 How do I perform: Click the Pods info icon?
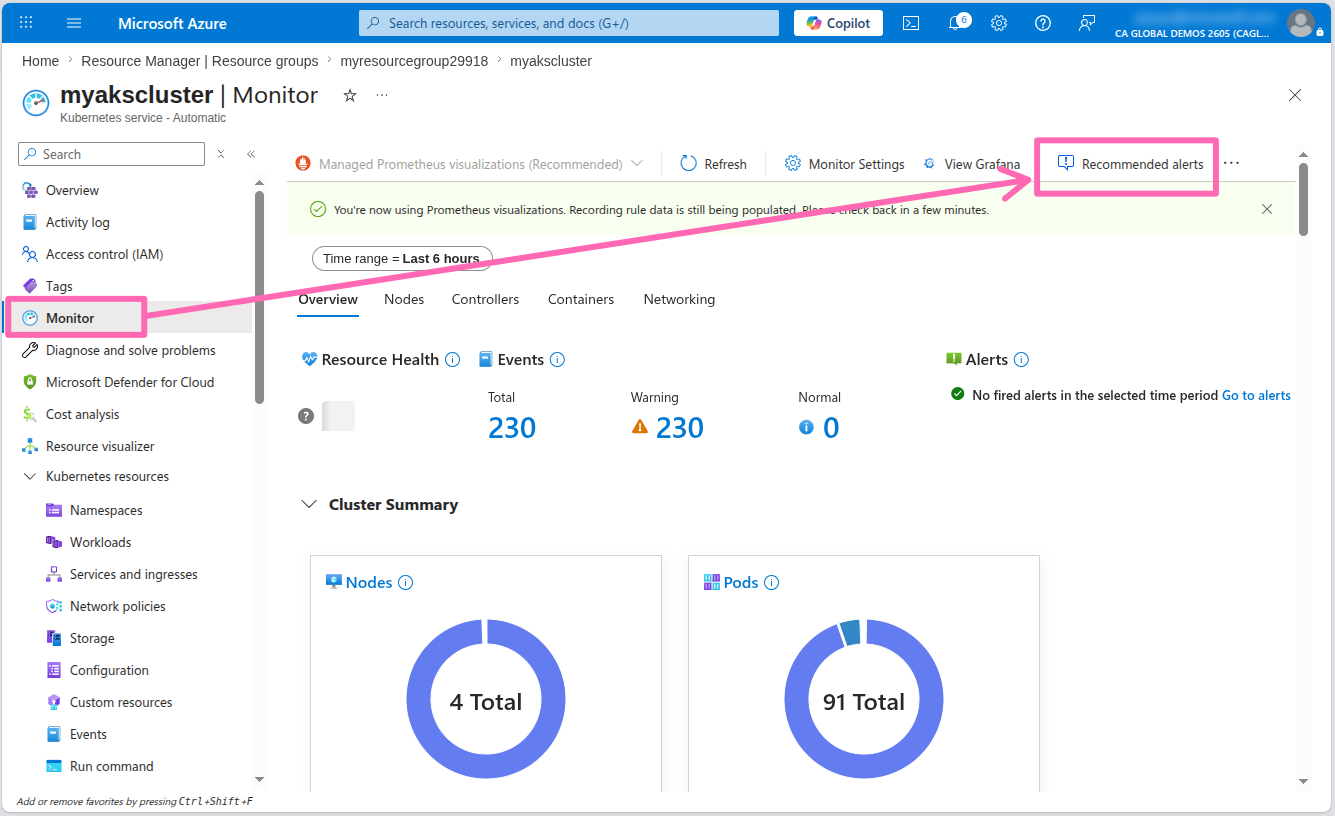click(771, 583)
